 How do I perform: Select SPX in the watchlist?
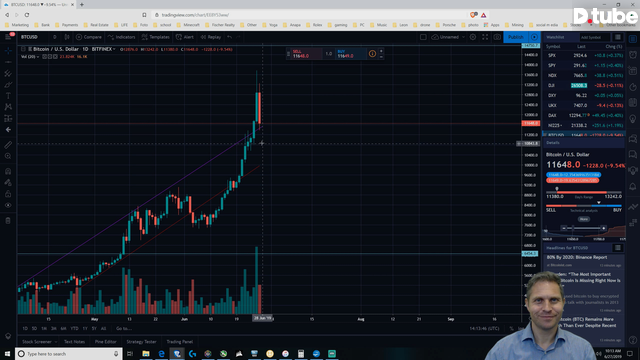(584, 55)
